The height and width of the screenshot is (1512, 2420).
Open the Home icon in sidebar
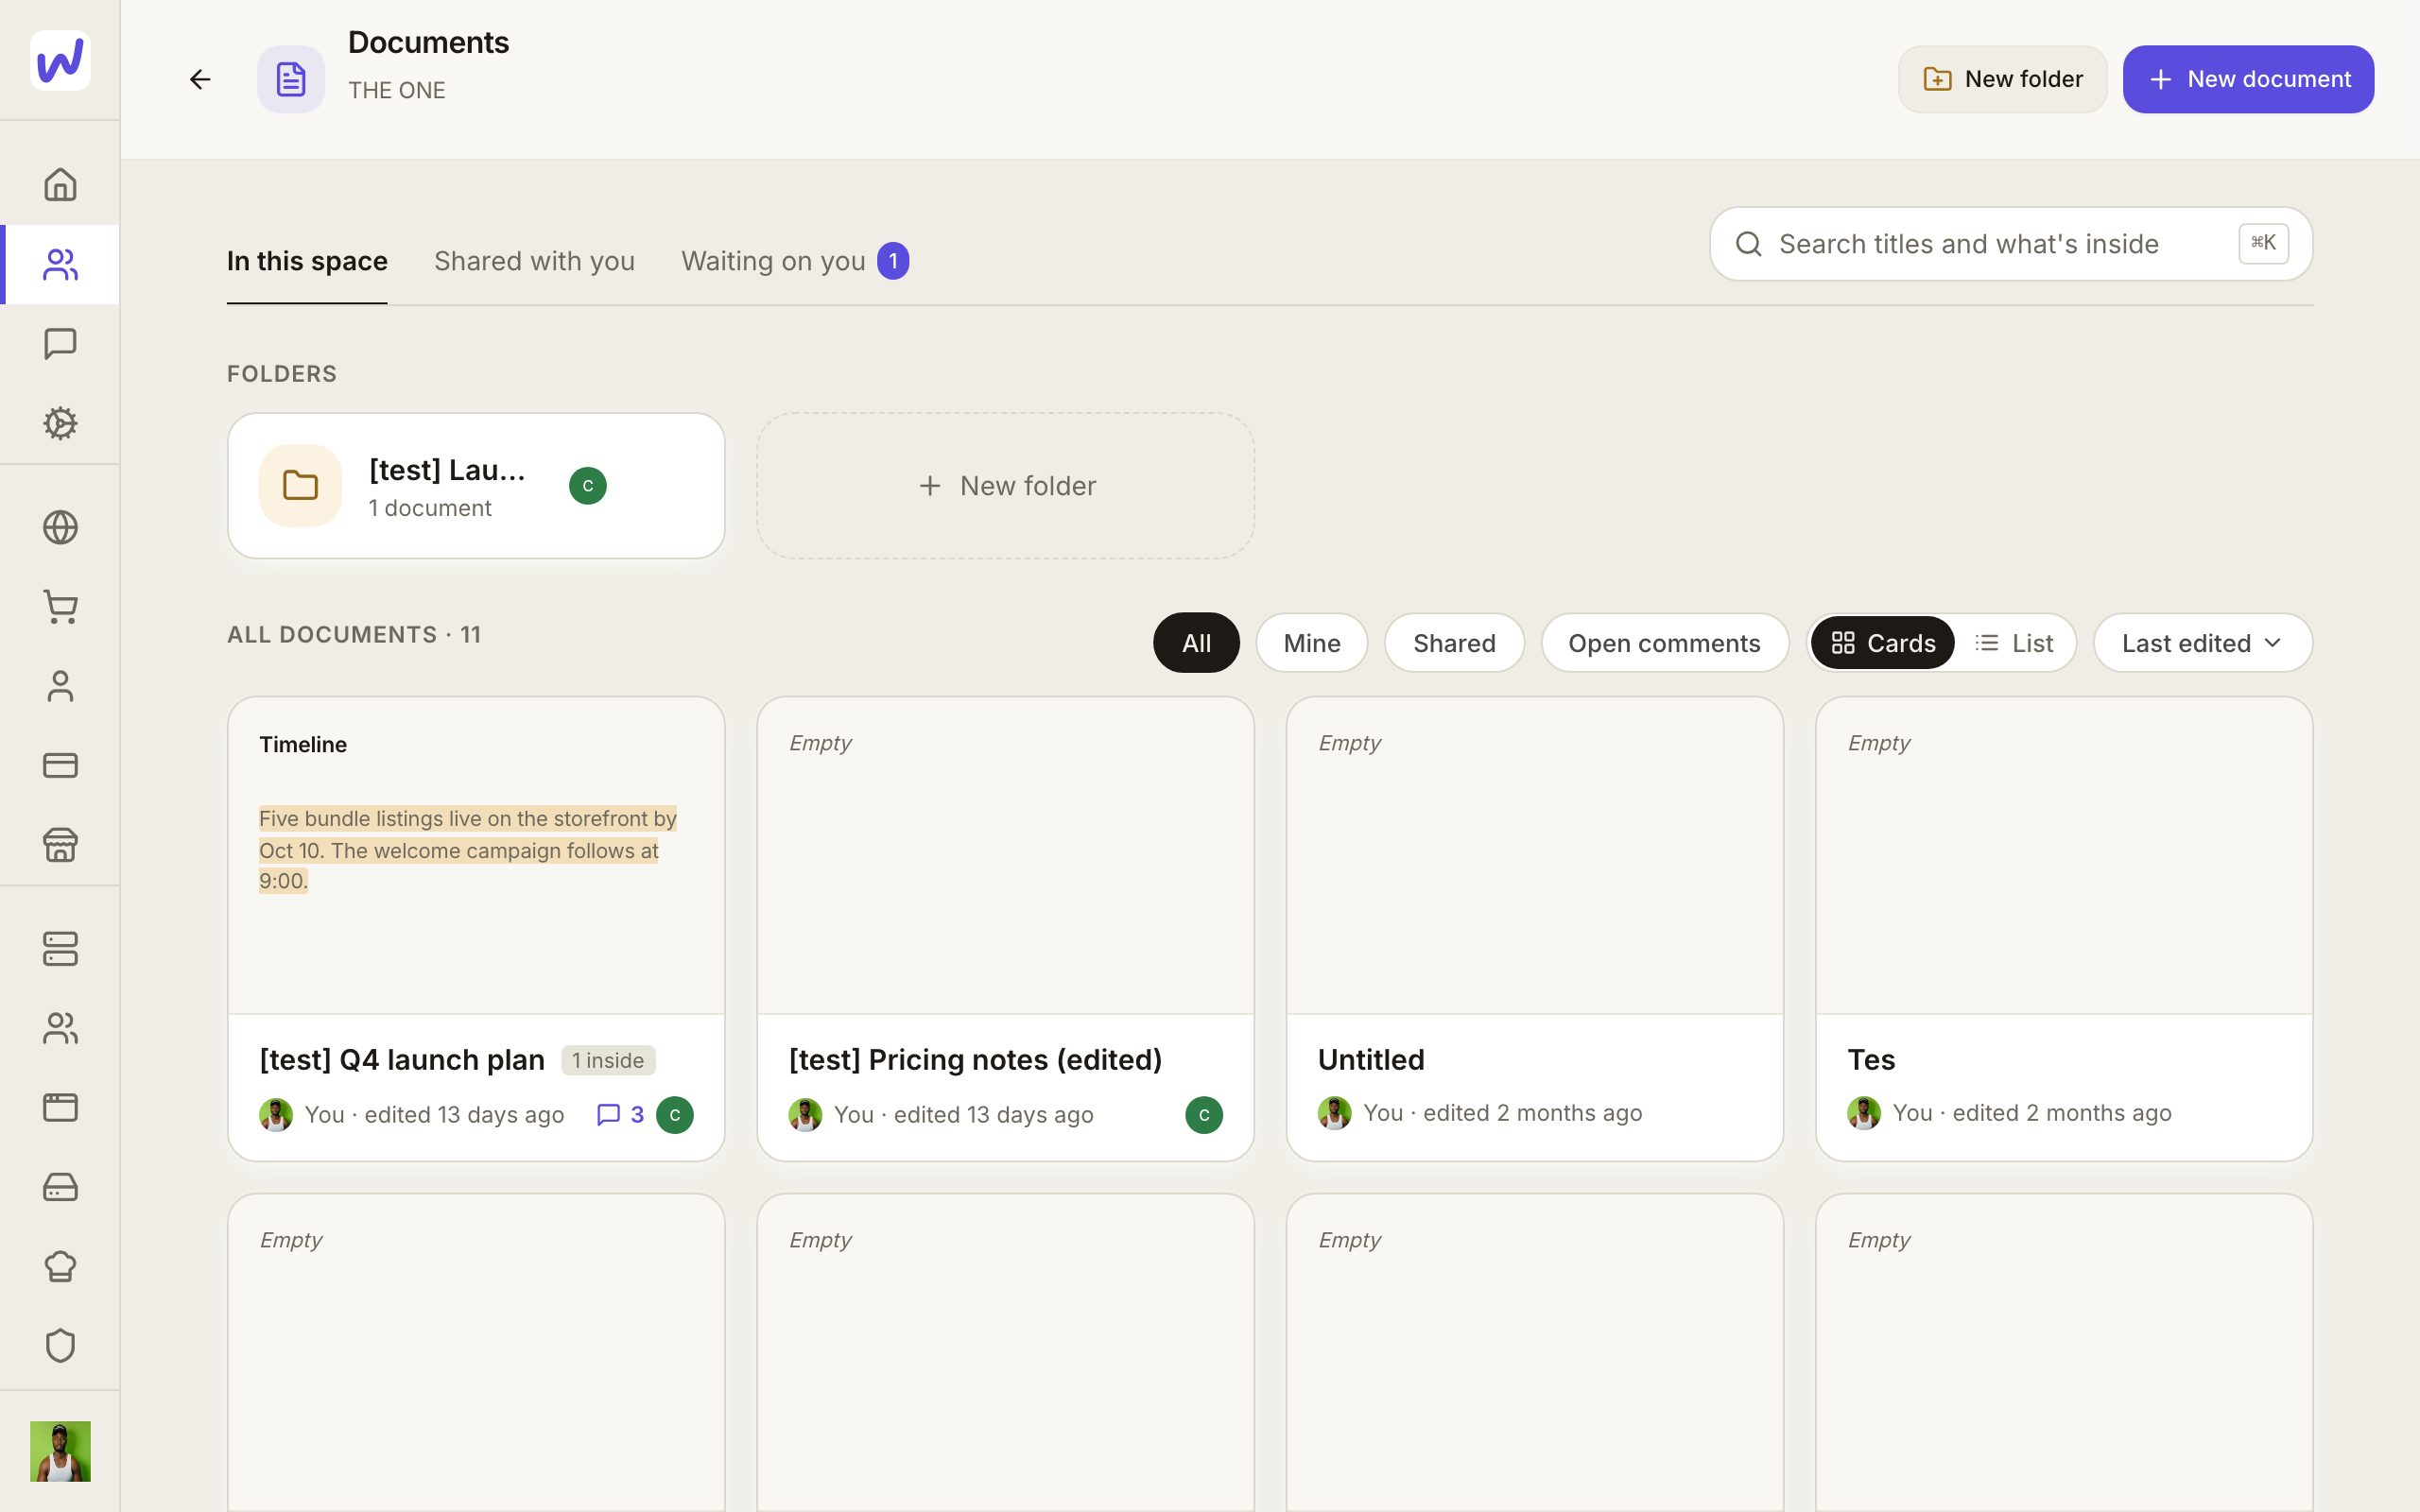(60, 185)
